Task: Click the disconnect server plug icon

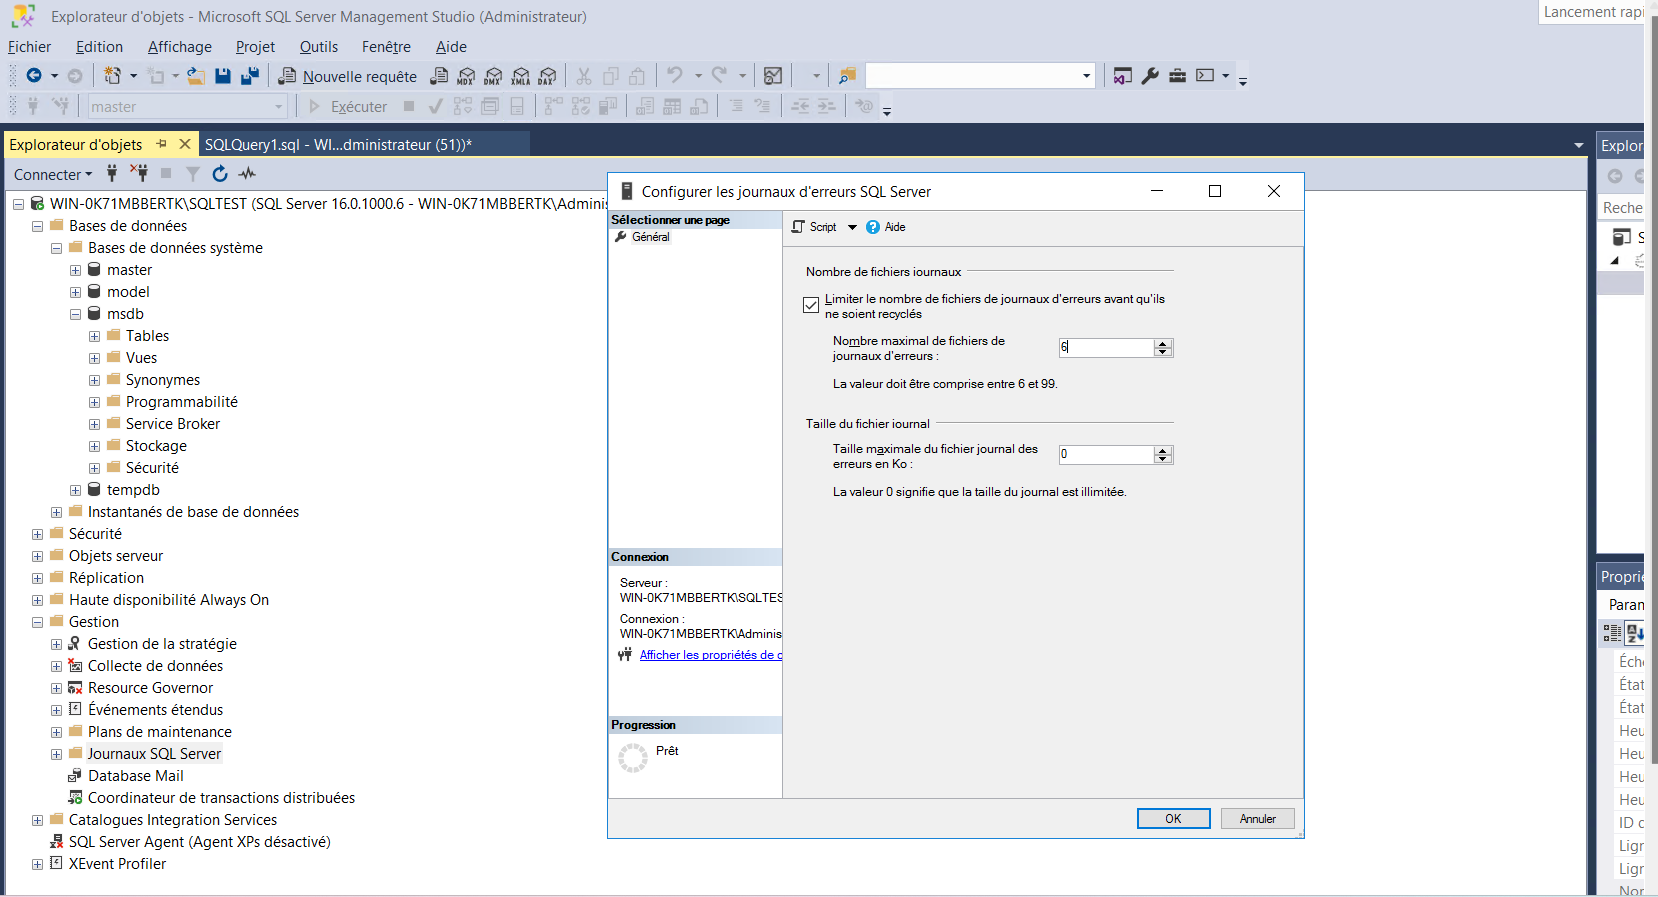Action: (x=139, y=174)
